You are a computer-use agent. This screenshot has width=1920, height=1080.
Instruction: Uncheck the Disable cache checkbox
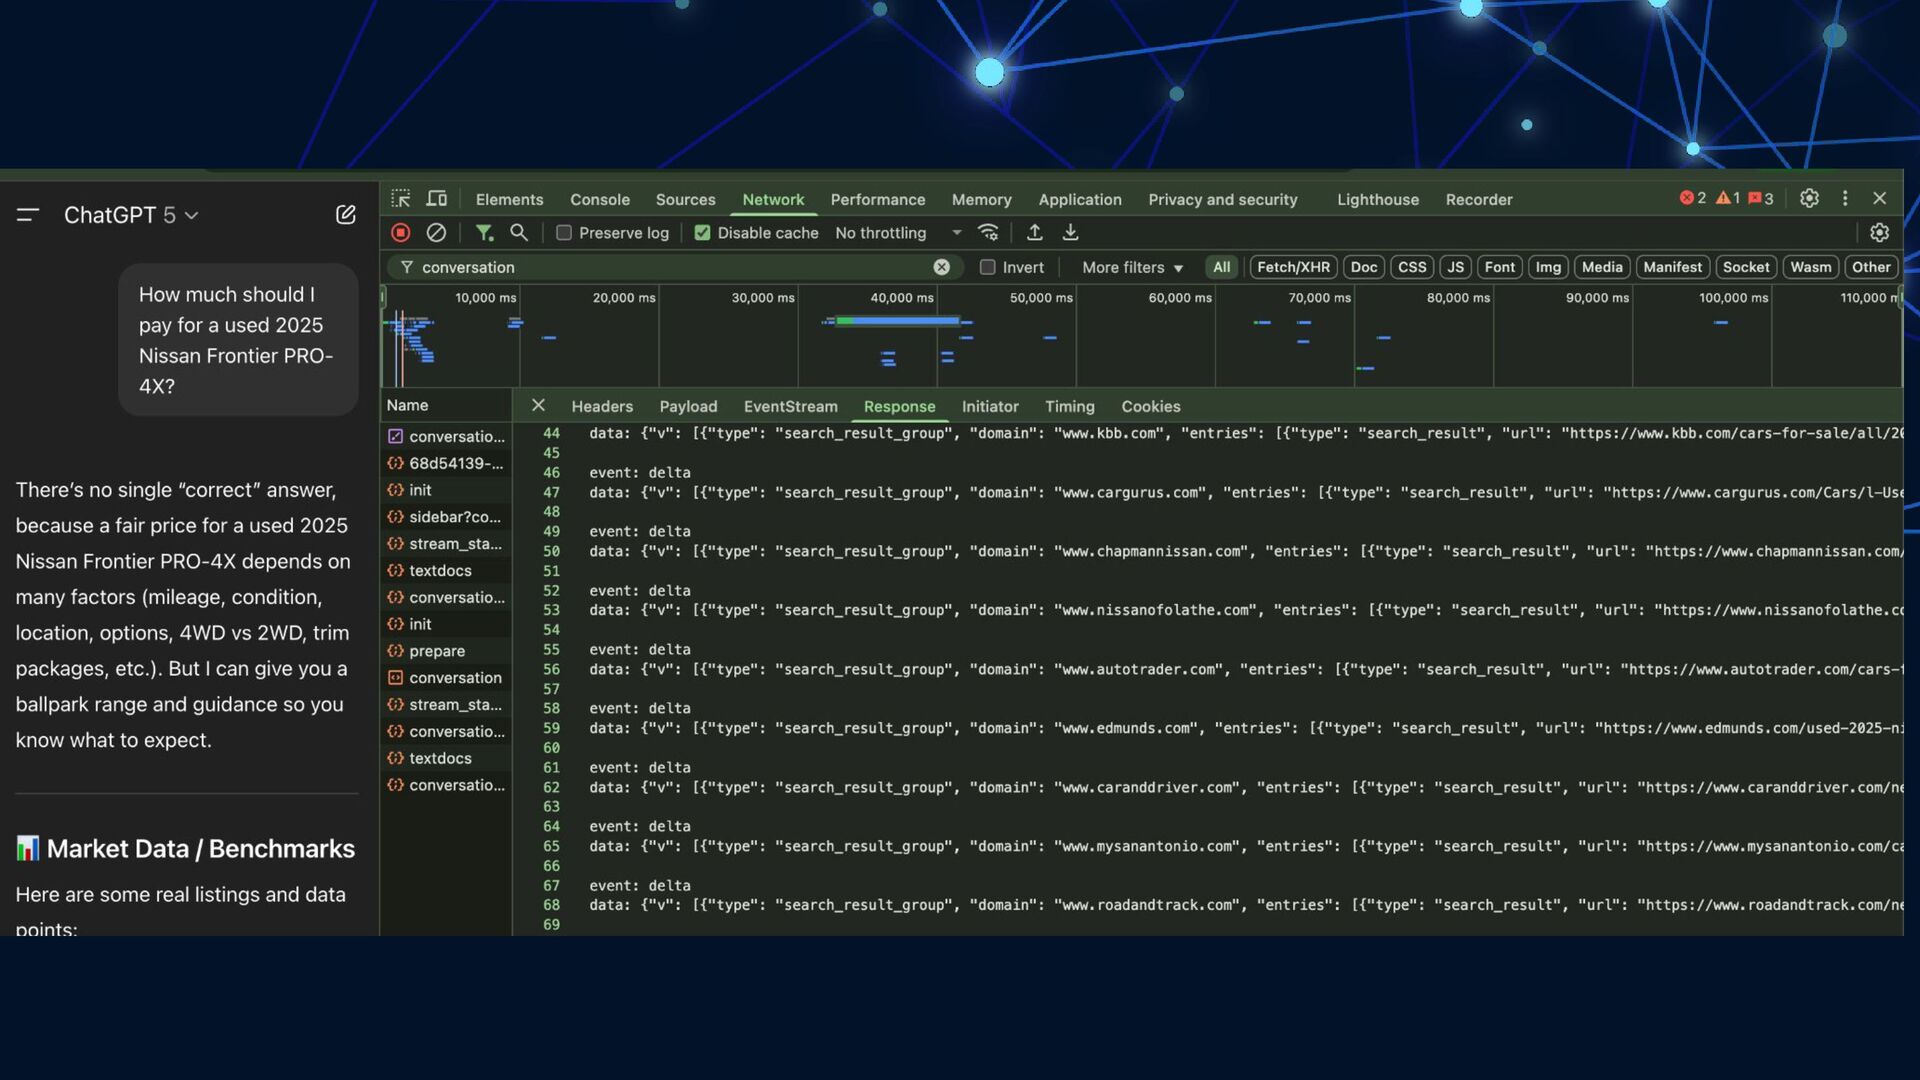click(702, 233)
